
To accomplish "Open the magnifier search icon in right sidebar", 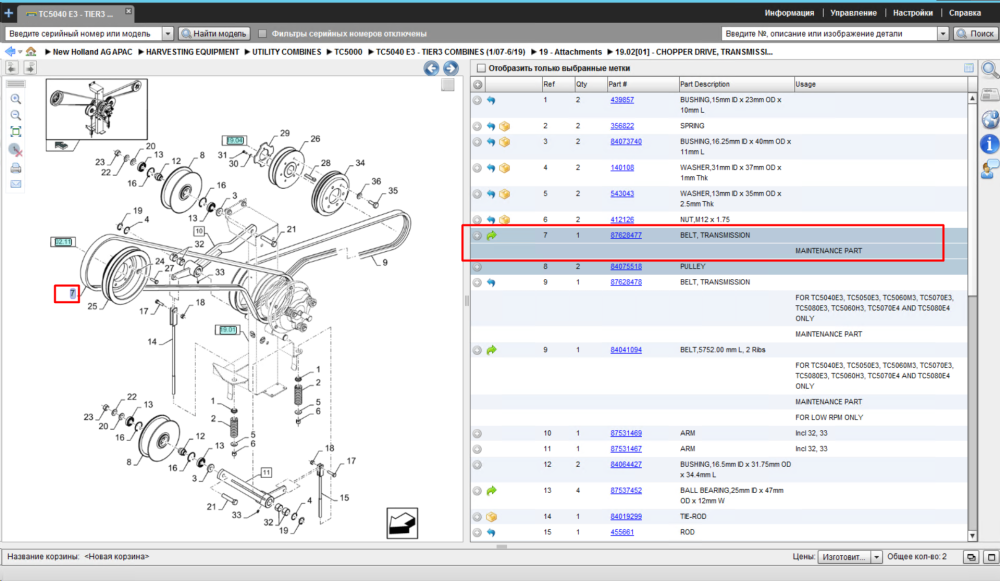I will pos(990,70).
